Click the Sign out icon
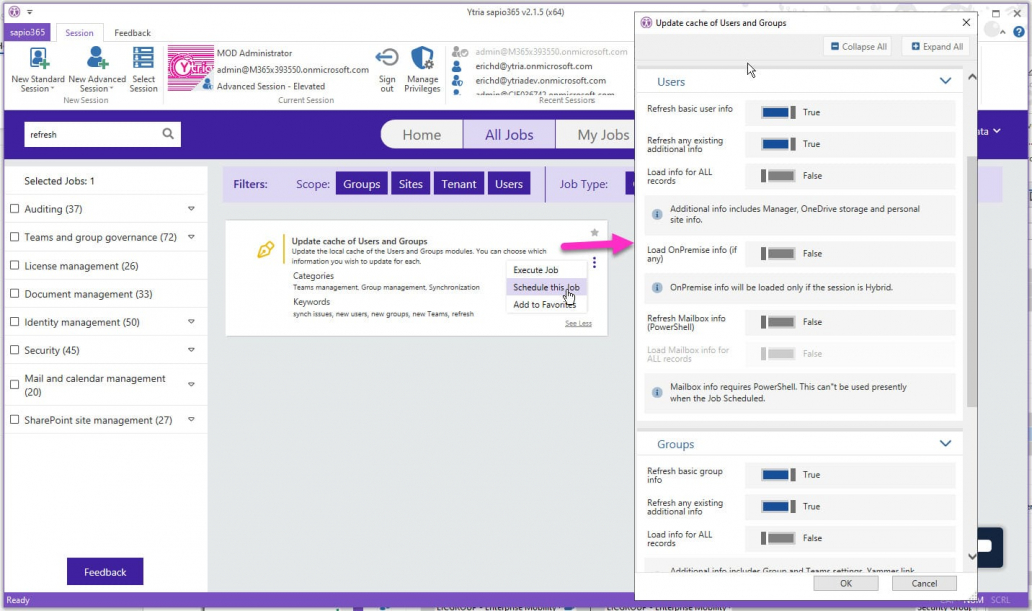Screen dimensions: 1032x611 (x=387, y=58)
